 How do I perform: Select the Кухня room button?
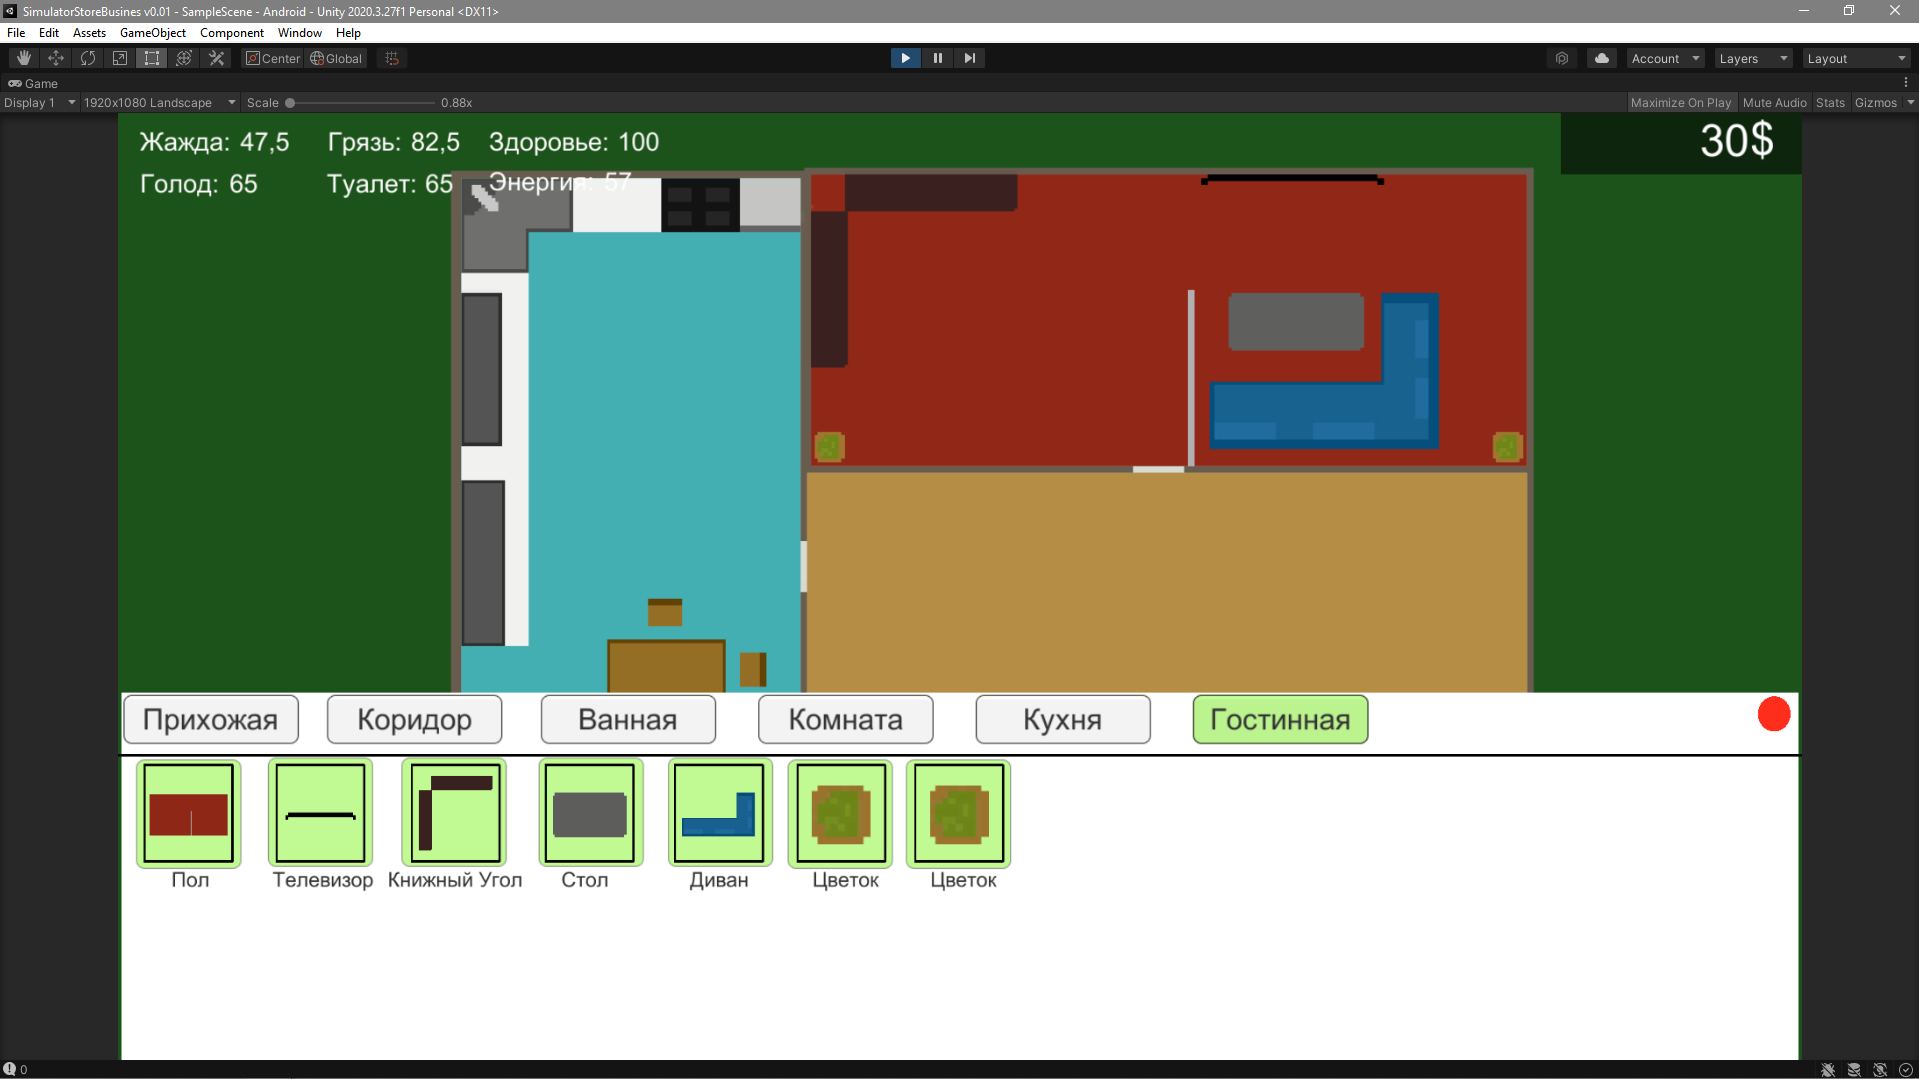(1063, 719)
